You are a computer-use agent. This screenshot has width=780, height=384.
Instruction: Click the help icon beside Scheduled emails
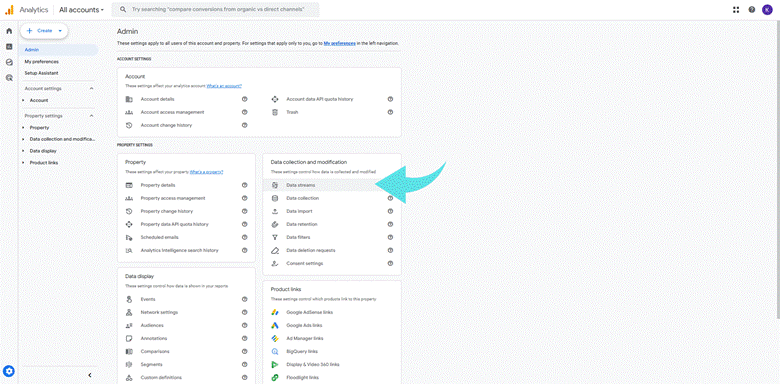[244, 237]
